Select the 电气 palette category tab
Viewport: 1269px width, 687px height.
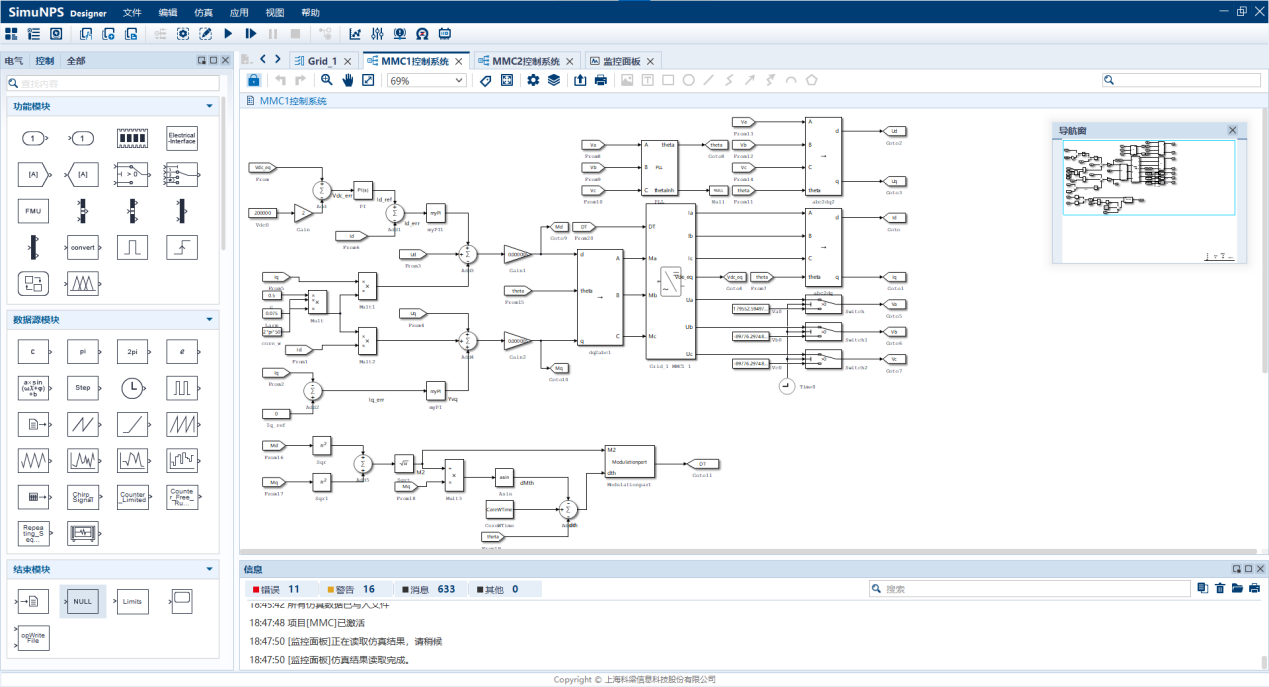point(14,61)
